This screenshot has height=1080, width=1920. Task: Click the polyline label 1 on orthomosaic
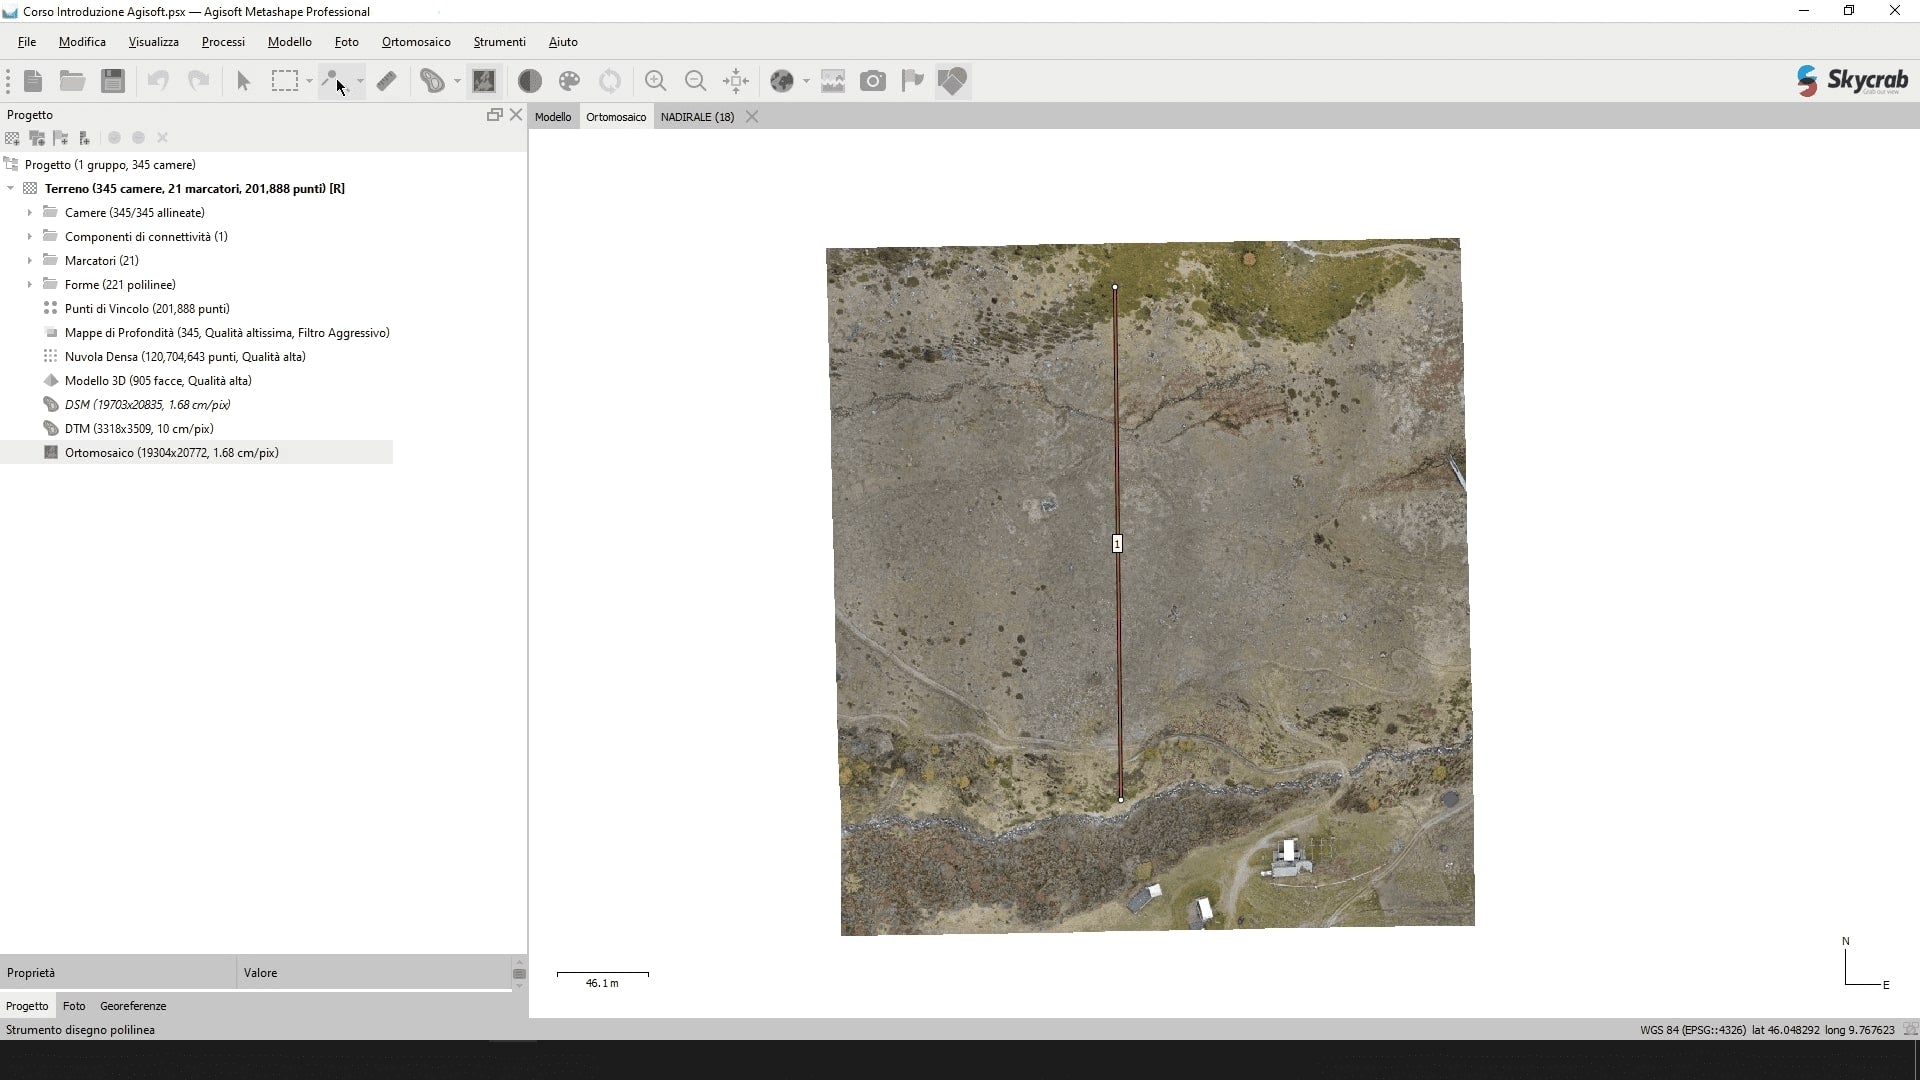[x=1117, y=544]
